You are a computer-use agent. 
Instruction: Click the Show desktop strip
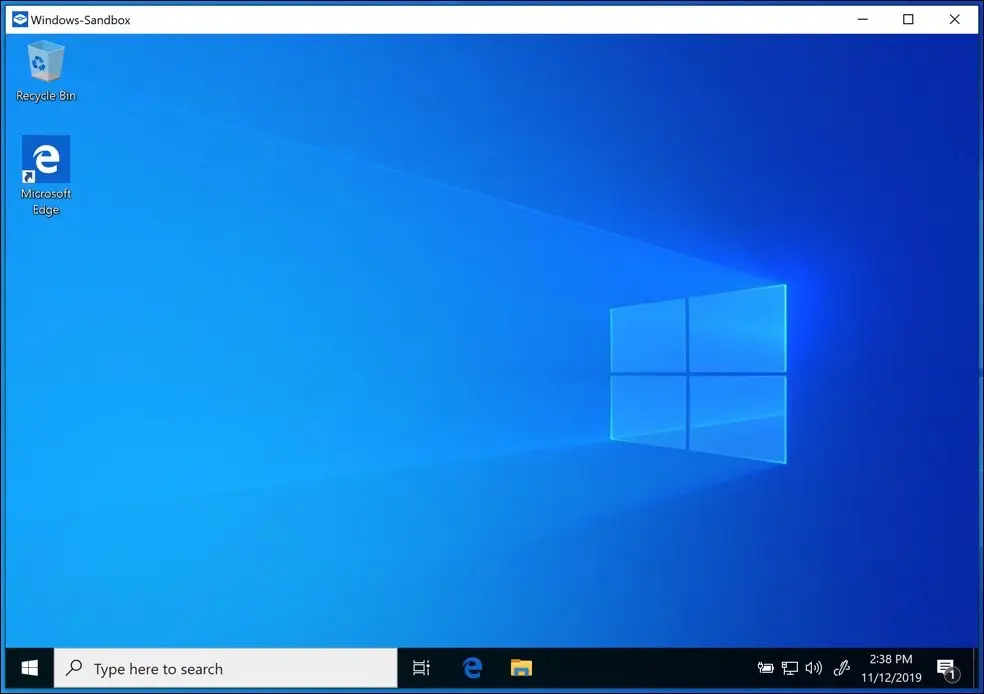(x=975, y=668)
